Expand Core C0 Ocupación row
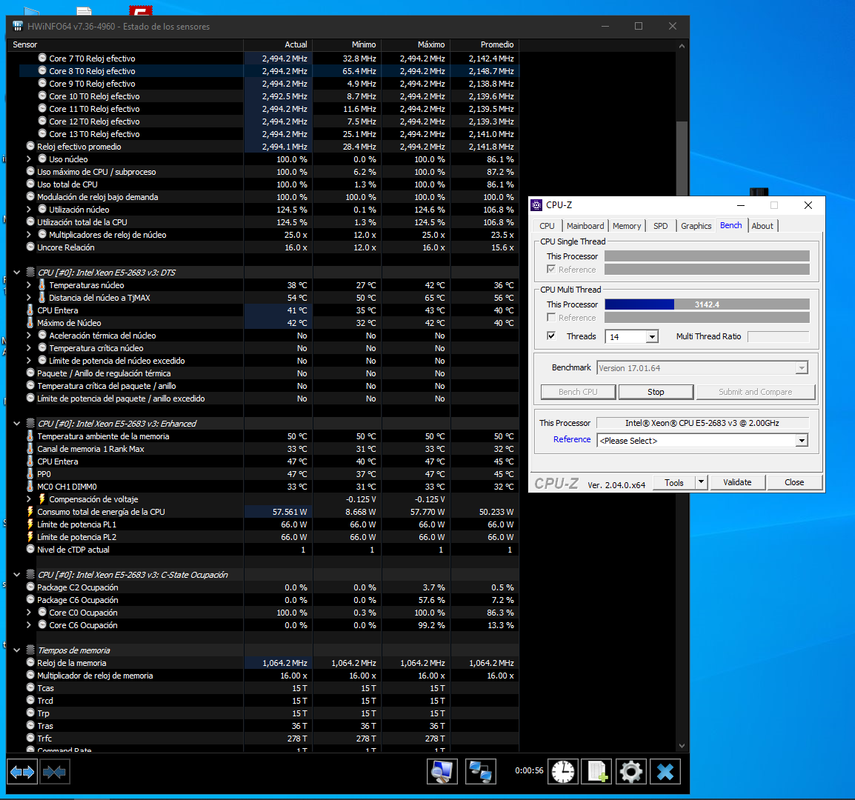The height and width of the screenshot is (800, 855). tap(29, 612)
